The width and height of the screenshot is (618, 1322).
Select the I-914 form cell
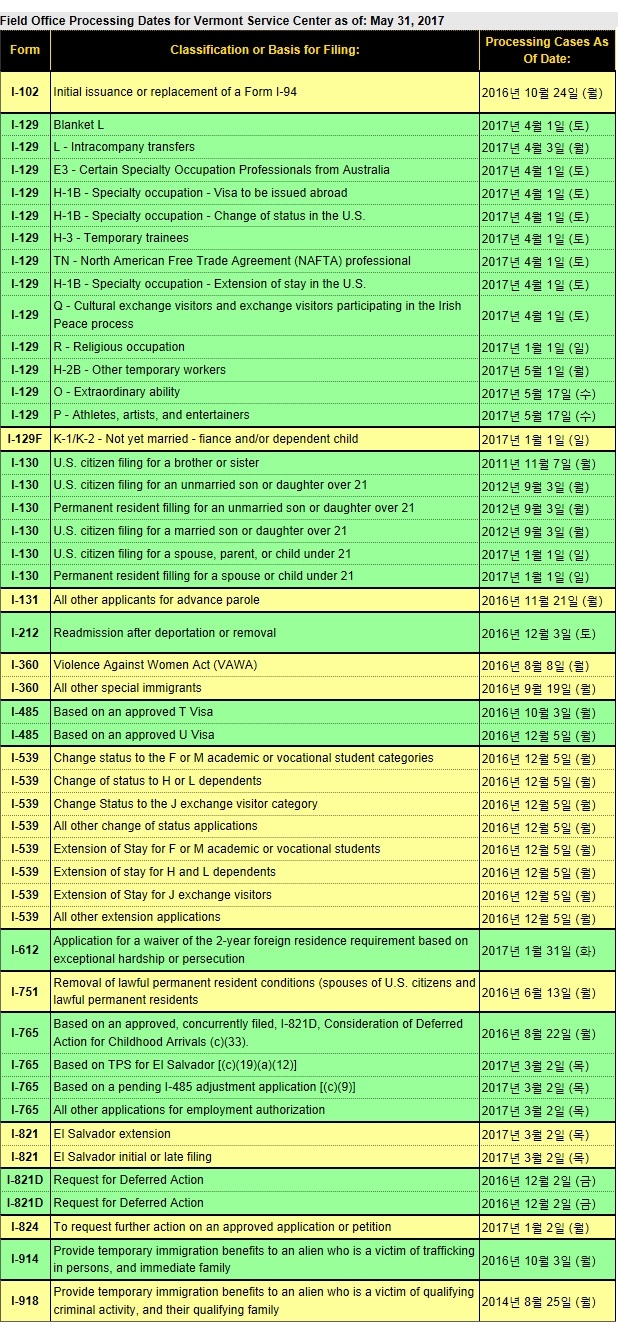point(25,1259)
